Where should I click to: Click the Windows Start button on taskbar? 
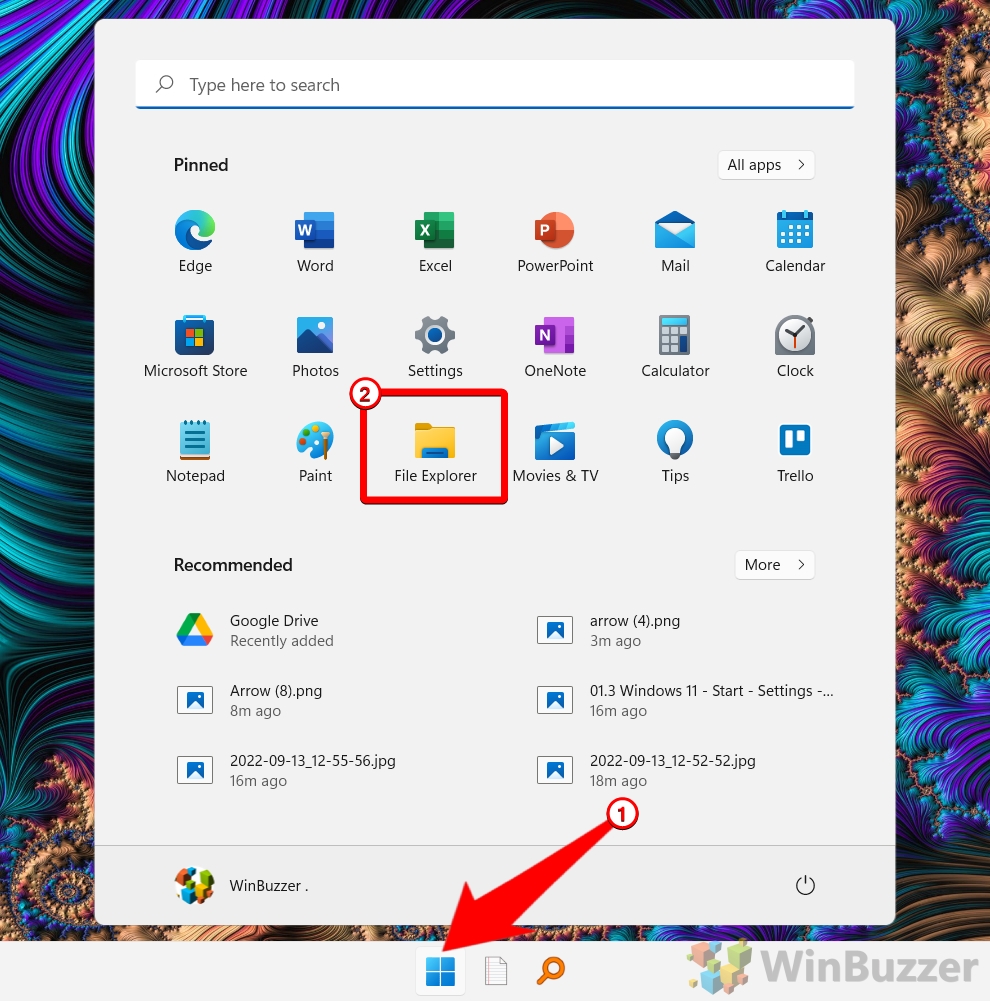pyautogui.click(x=440, y=971)
